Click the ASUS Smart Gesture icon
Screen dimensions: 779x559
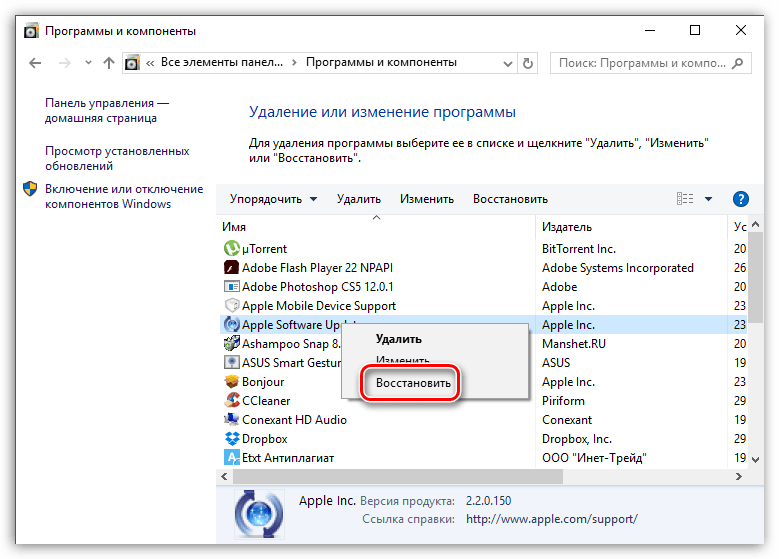tap(232, 362)
